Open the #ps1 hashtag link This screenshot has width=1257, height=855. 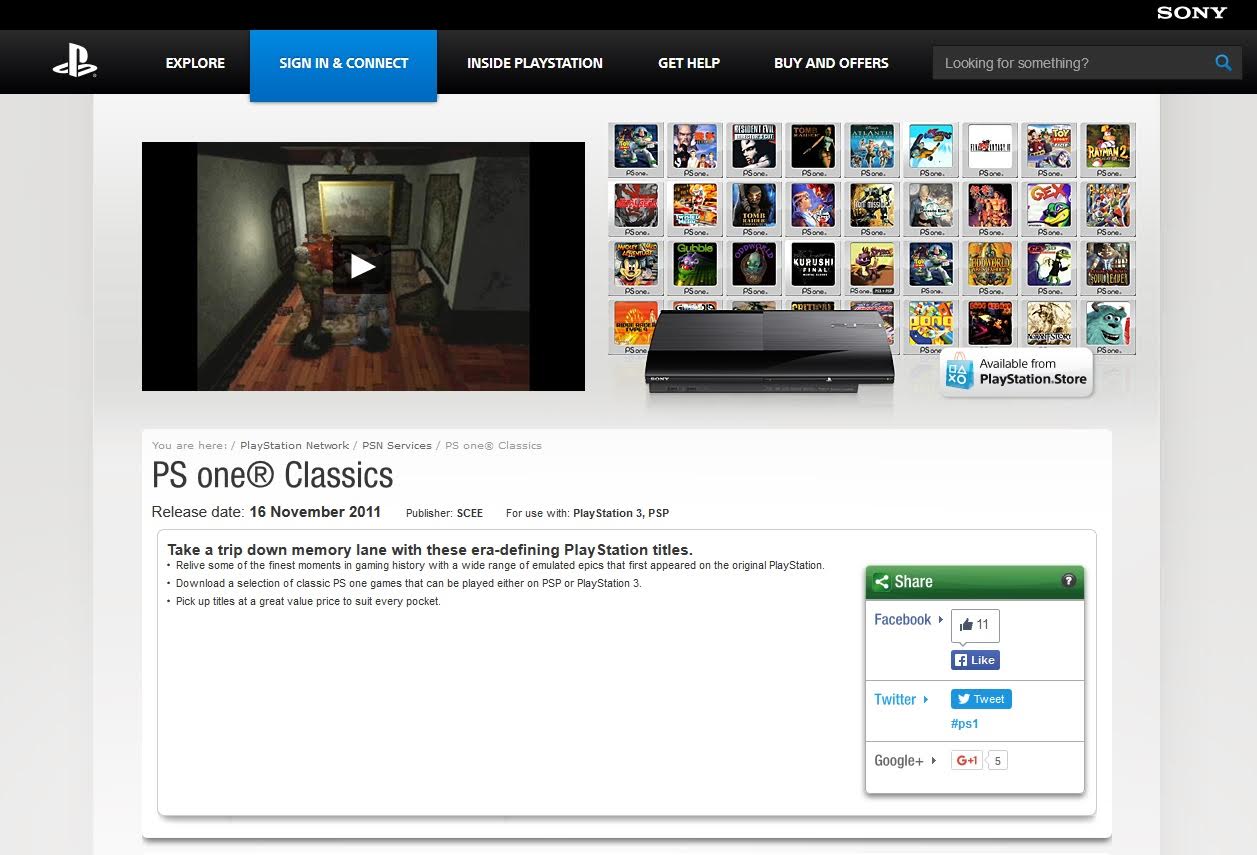point(964,723)
